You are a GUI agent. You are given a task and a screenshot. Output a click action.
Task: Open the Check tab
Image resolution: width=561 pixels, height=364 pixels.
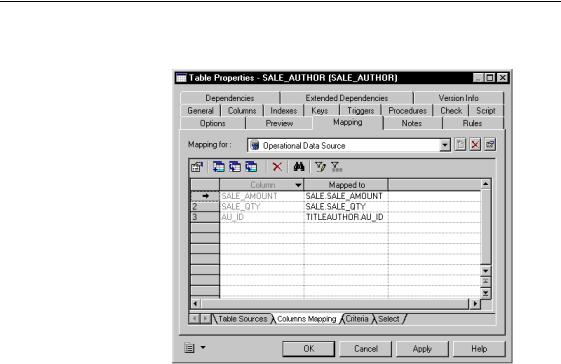[x=451, y=111]
